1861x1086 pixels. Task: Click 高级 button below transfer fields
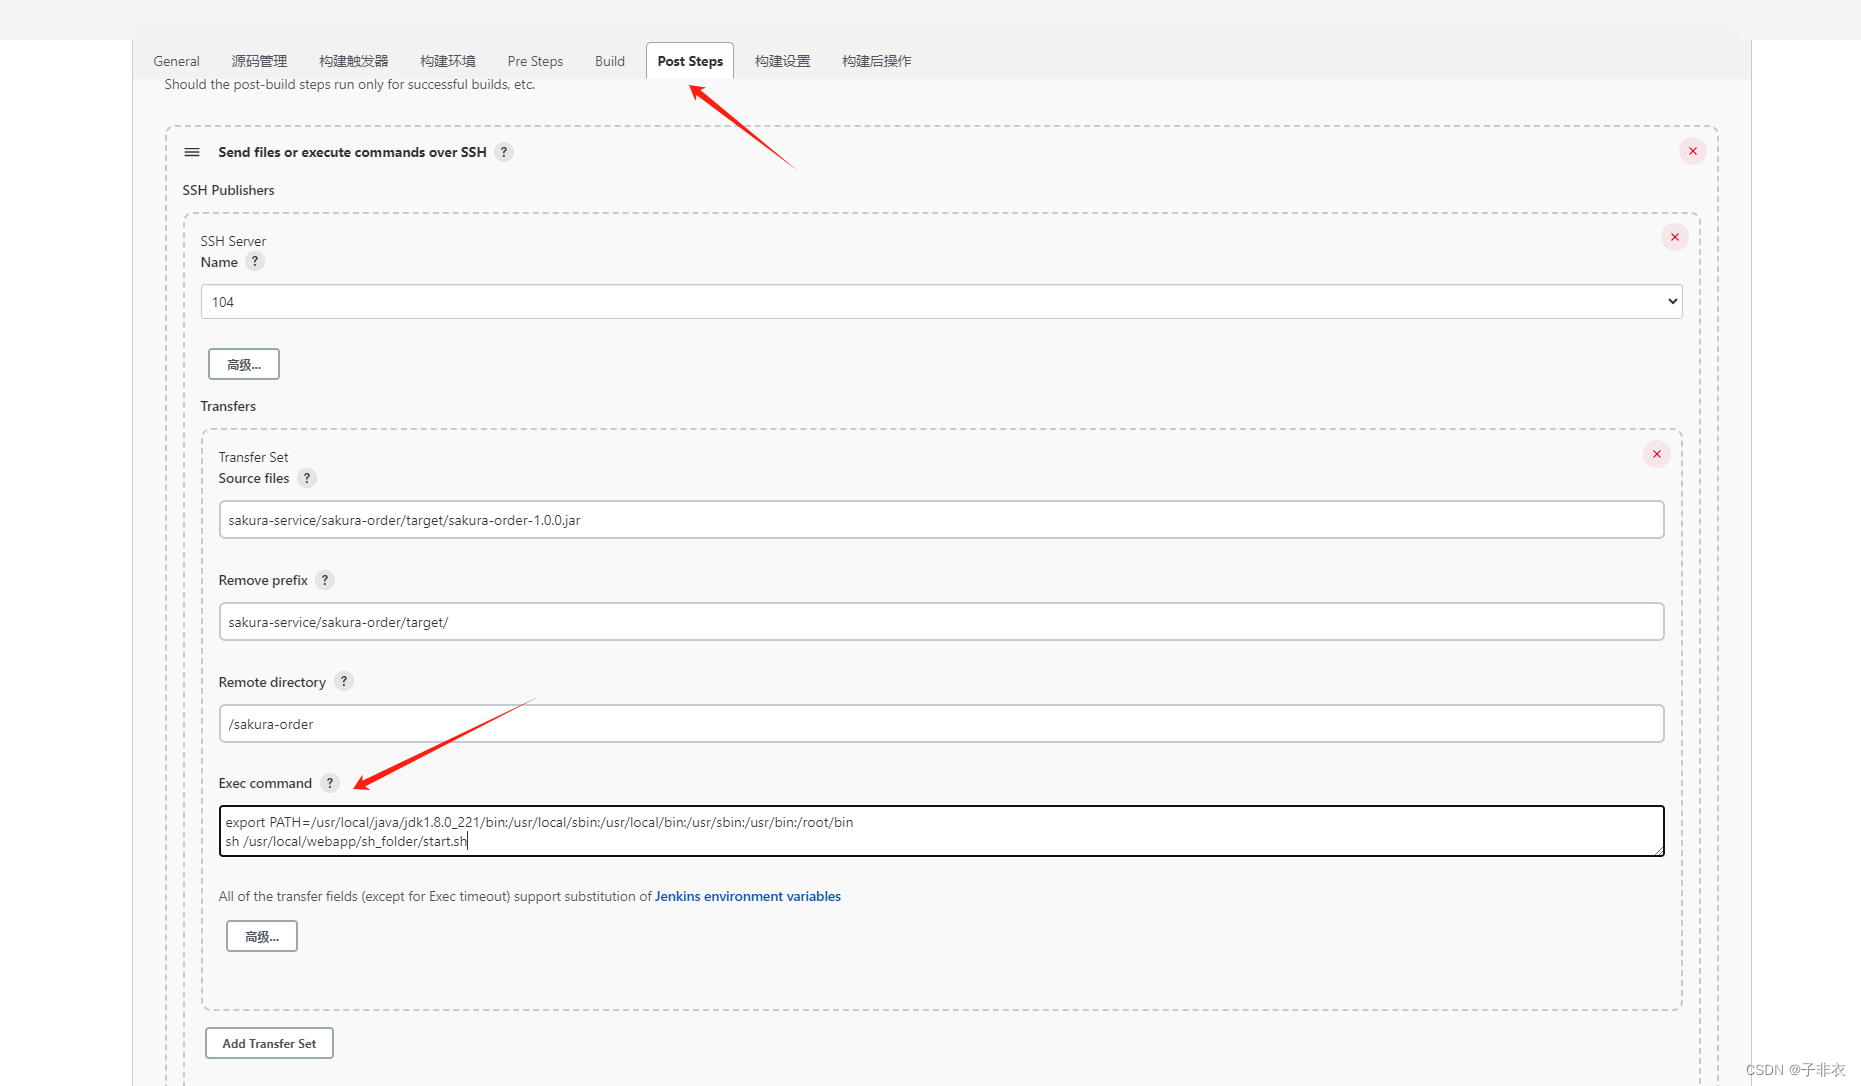[262, 936]
